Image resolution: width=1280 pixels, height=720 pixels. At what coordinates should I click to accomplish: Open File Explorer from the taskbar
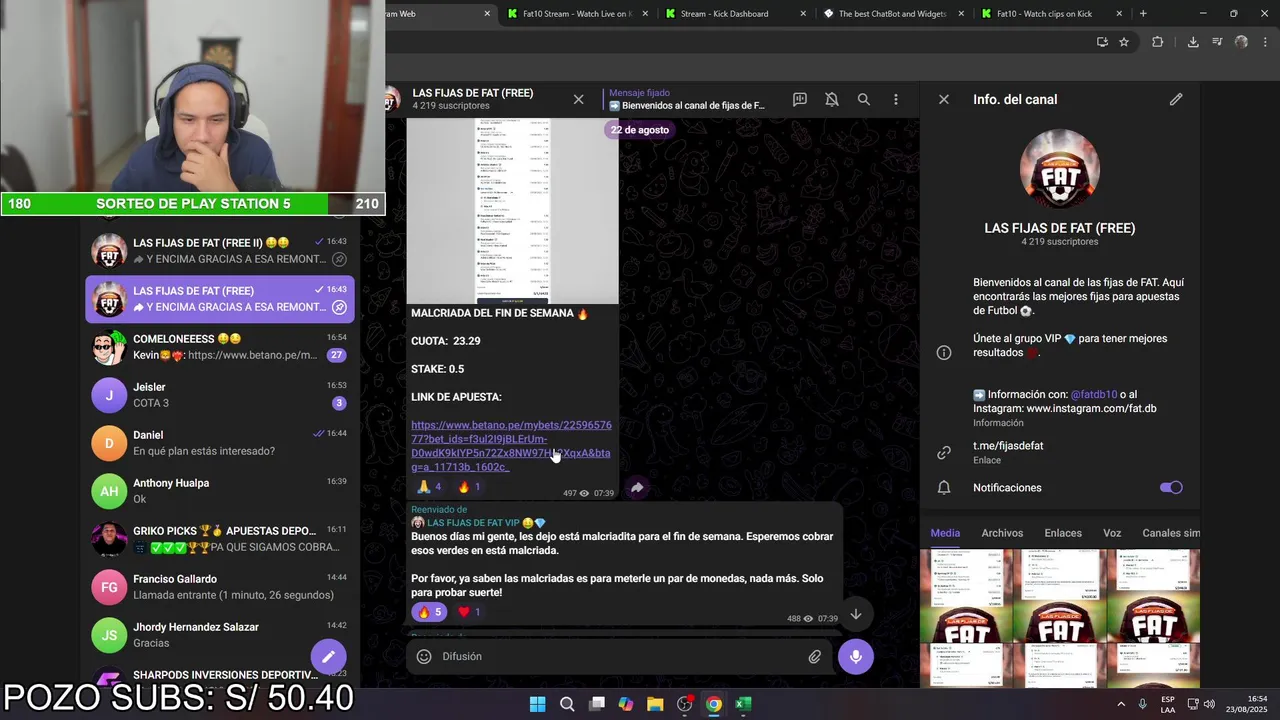pos(655,704)
